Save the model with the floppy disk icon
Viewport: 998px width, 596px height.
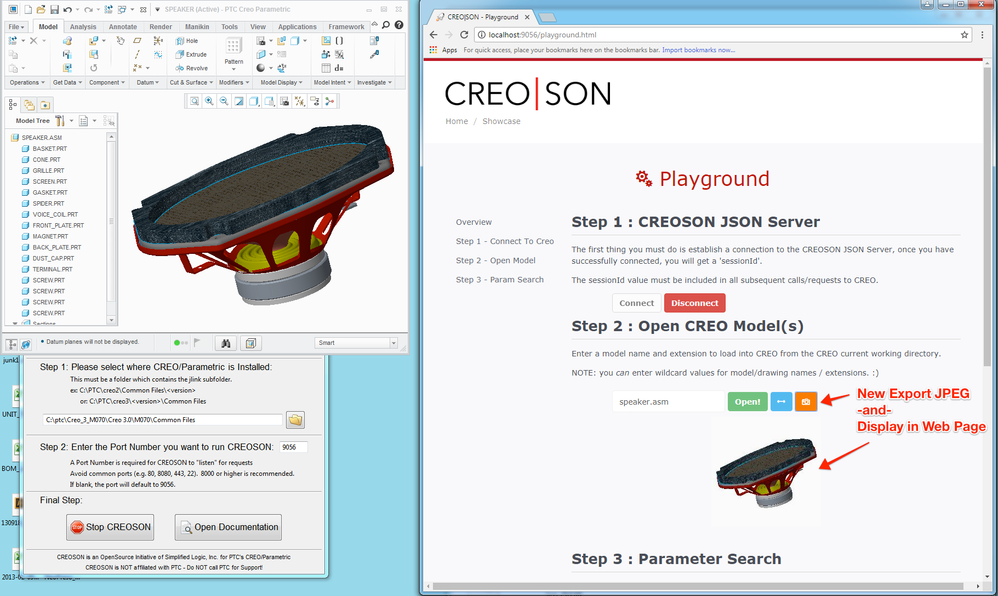(55, 10)
